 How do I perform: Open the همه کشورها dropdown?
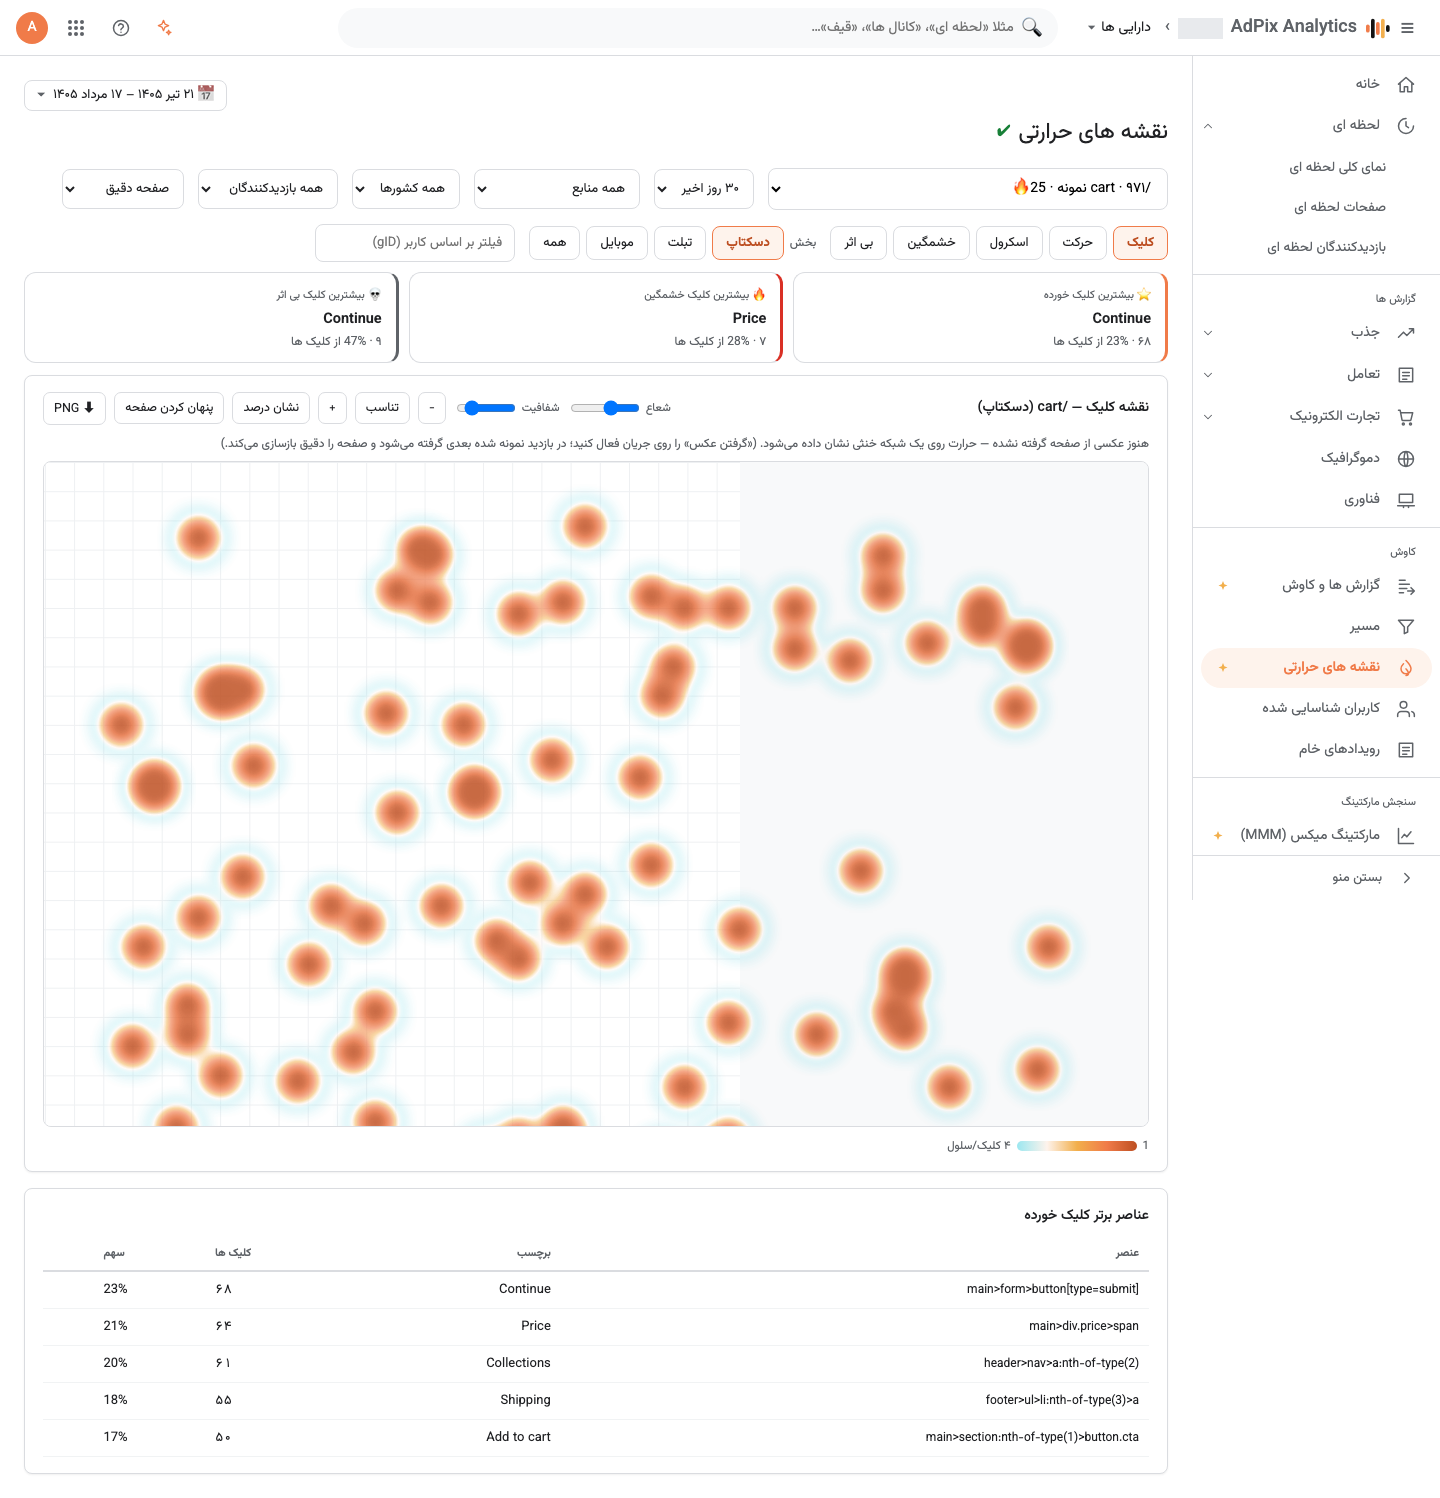[x=406, y=189]
